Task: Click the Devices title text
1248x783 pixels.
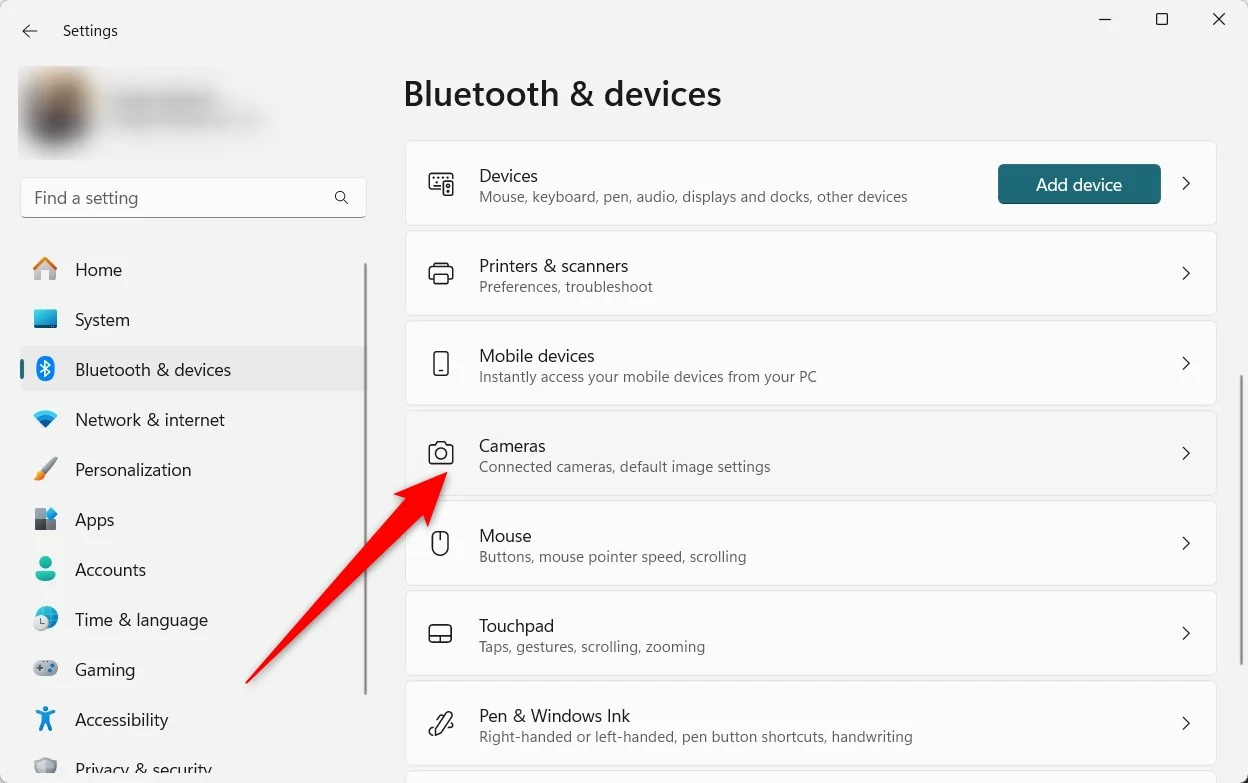Action: point(508,176)
